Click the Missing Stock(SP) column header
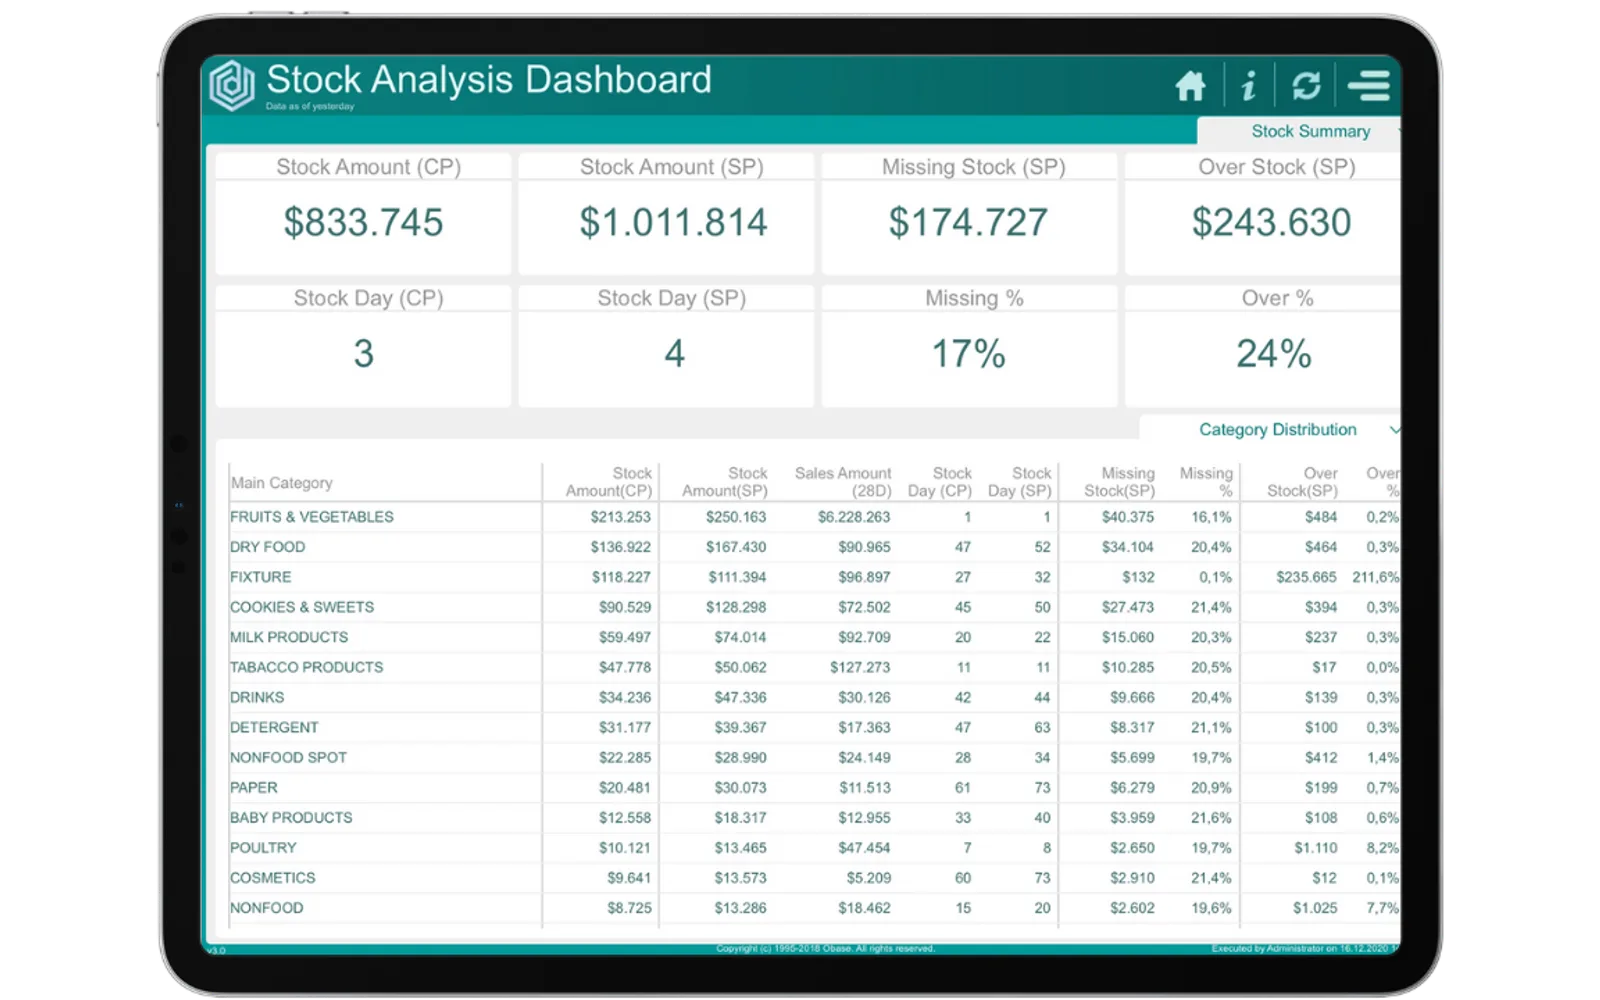Screen dimensions: 1600x1000 (x=1119, y=482)
